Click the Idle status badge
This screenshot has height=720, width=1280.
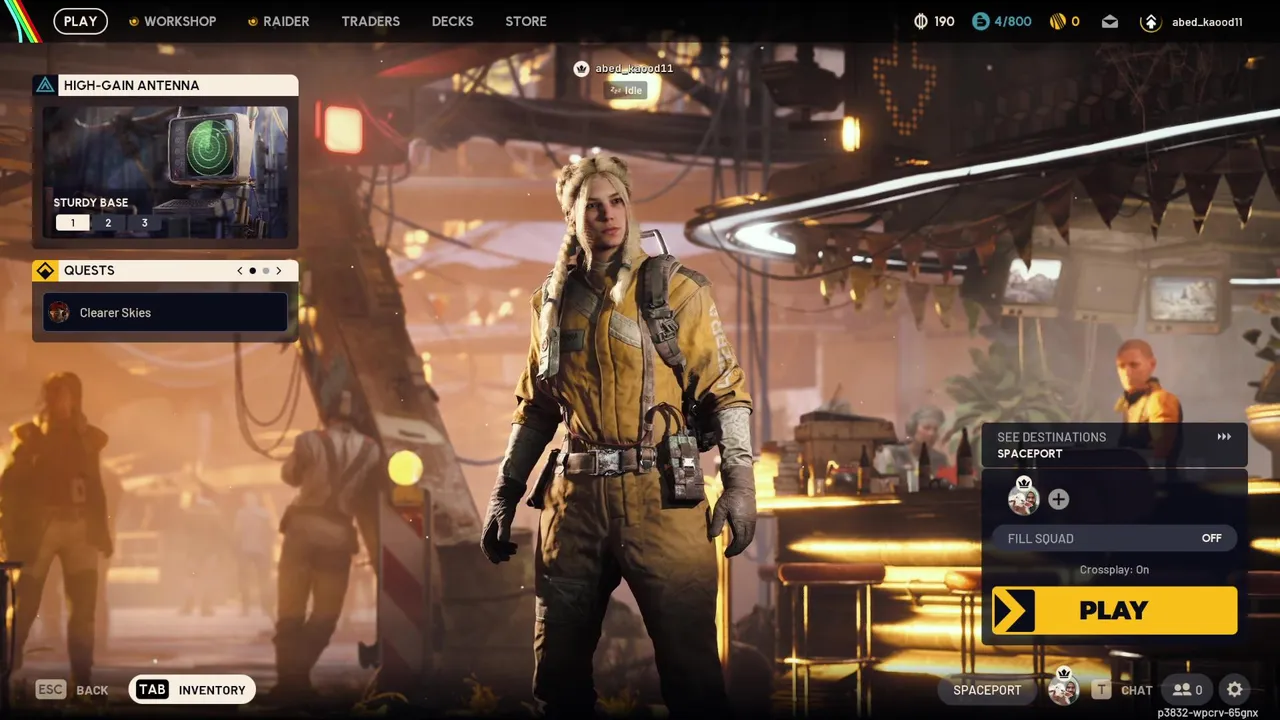point(626,90)
